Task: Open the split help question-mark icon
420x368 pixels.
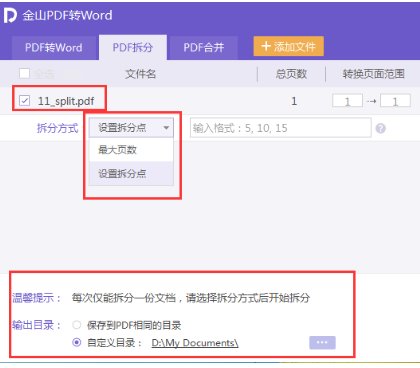Action: (380, 128)
